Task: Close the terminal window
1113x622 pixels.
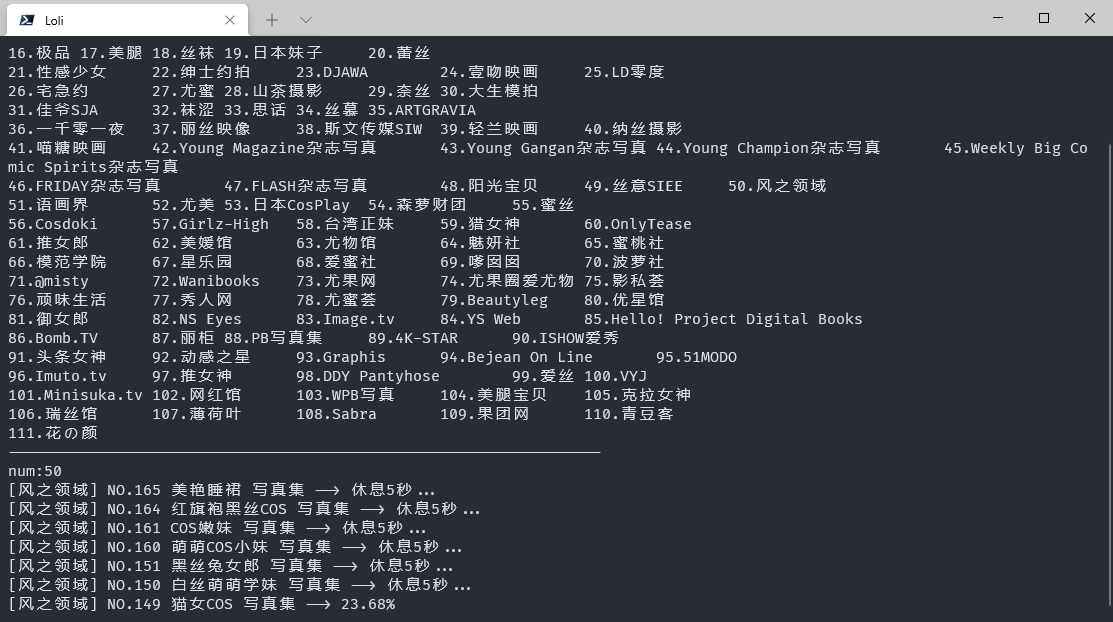Action: pyautogui.click(x=1090, y=18)
